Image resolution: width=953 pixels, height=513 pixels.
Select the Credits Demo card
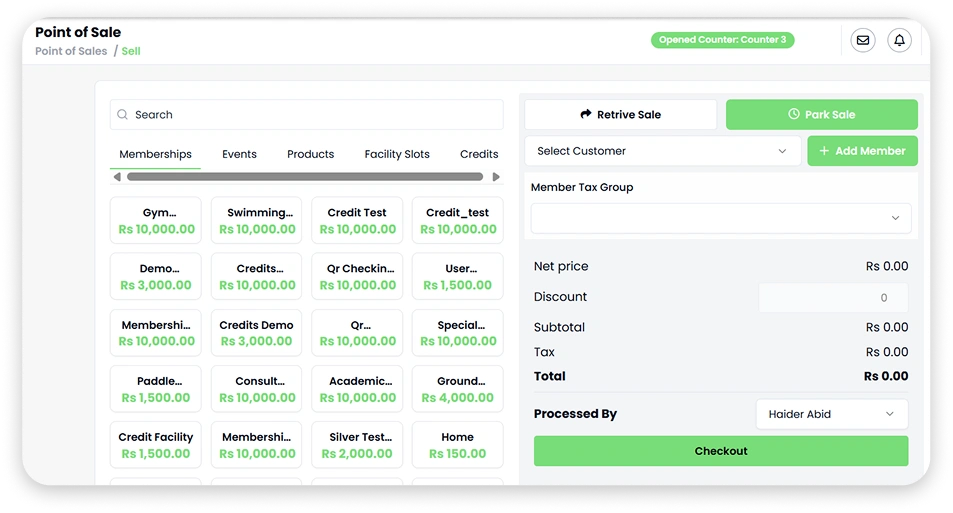point(256,333)
